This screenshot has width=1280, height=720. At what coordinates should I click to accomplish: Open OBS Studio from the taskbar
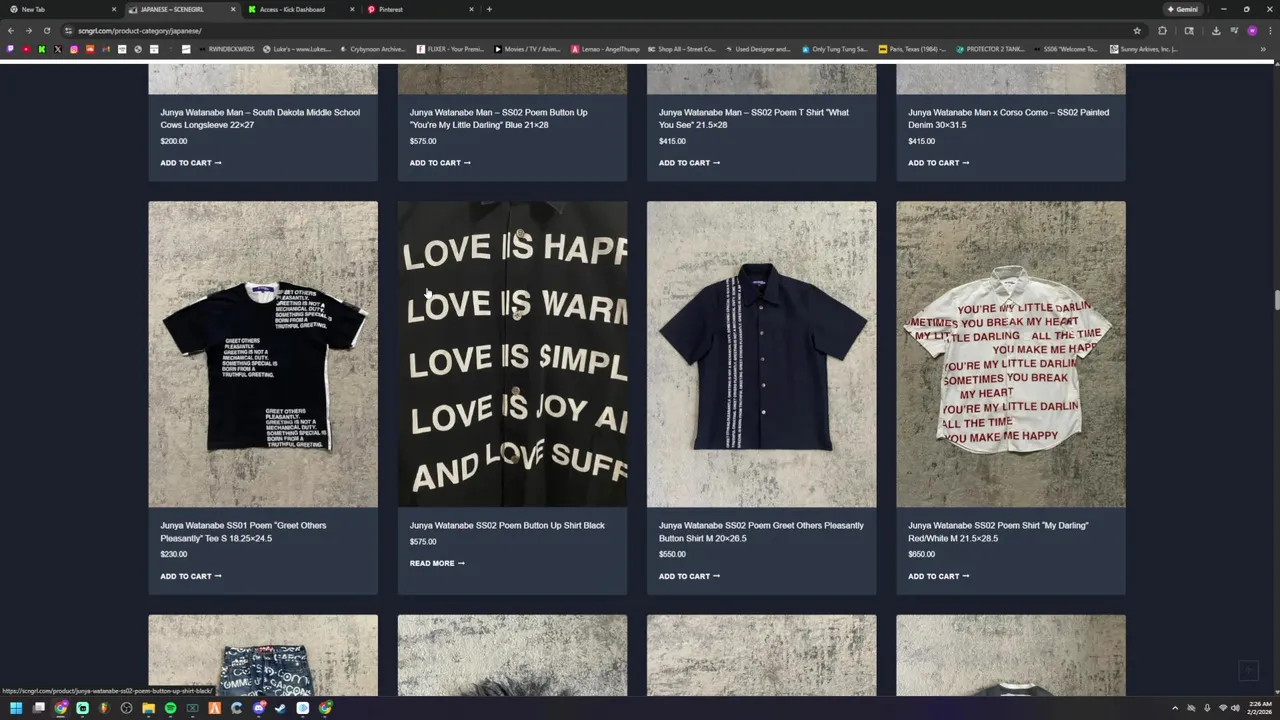pyautogui.click(x=126, y=708)
